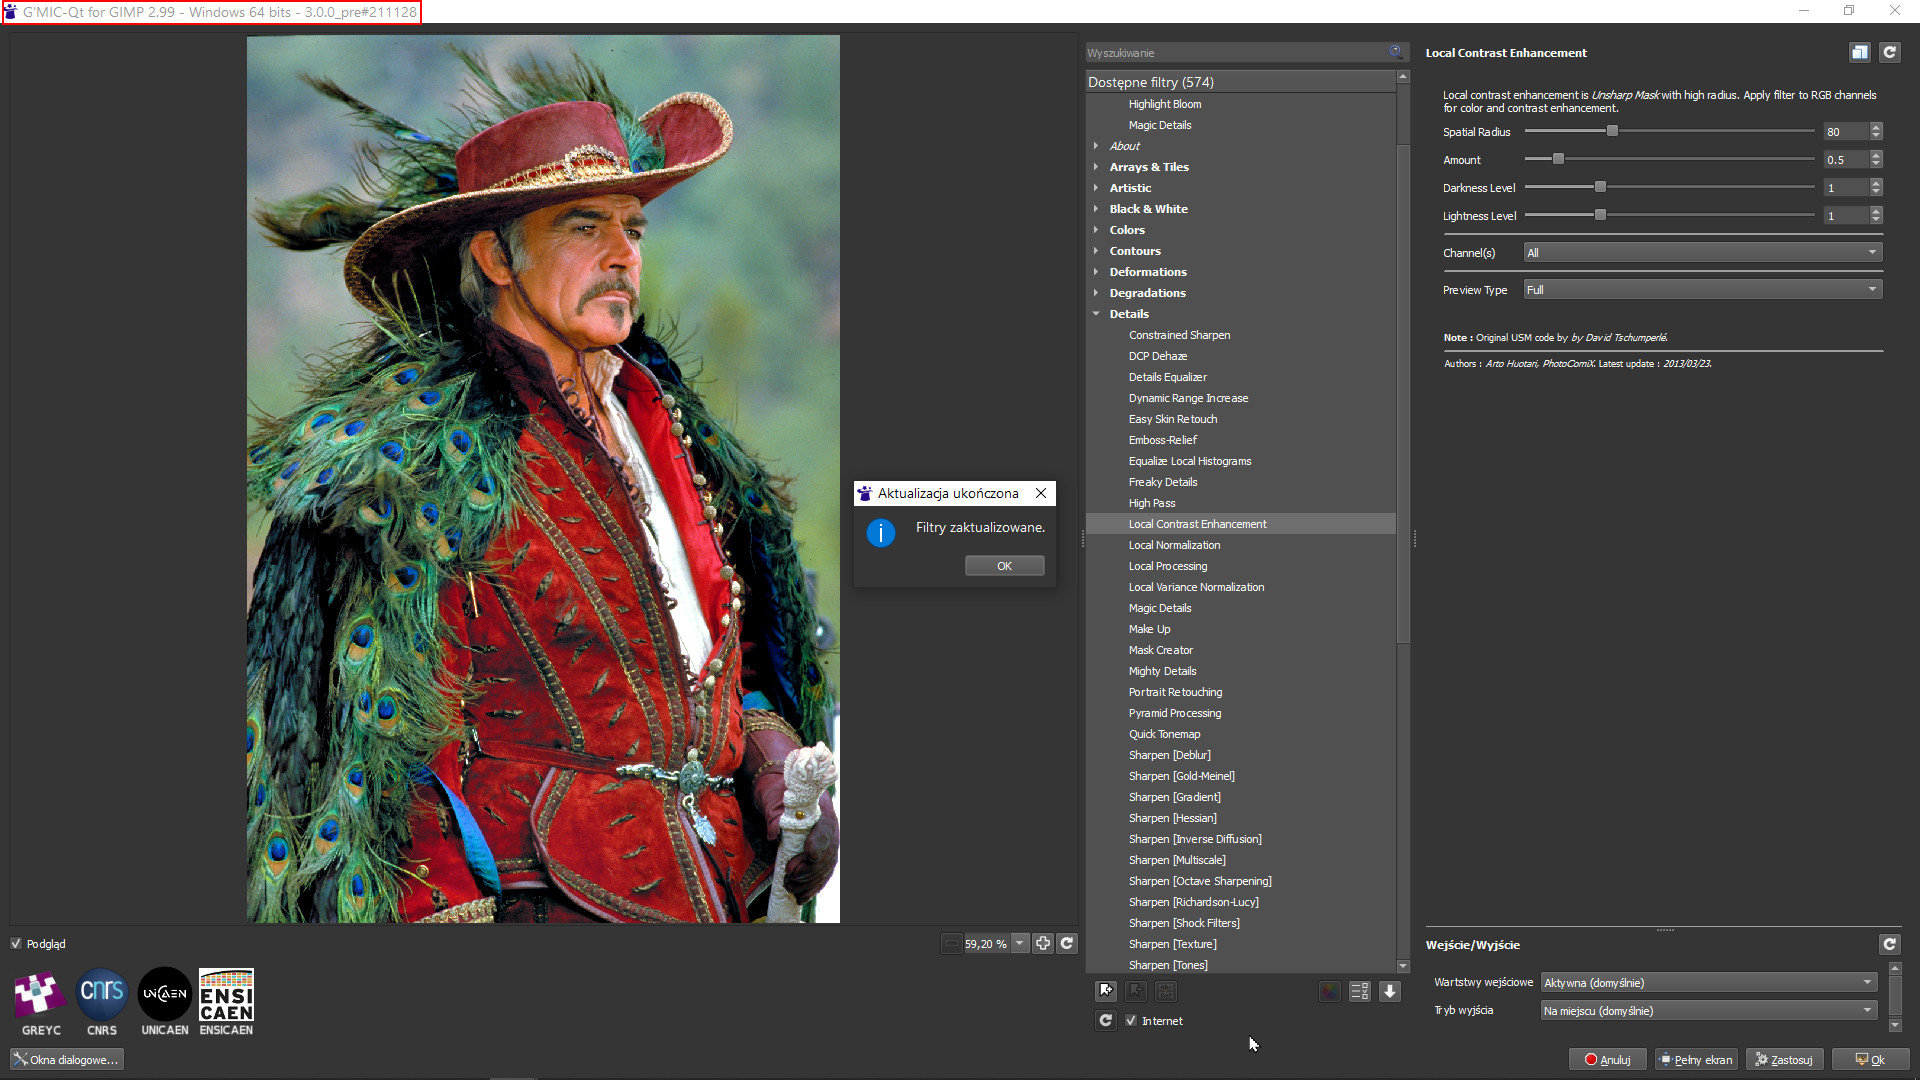Click the refresh preview icon next to zoom
The width and height of the screenshot is (1920, 1080).
pyautogui.click(x=1067, y=943)
